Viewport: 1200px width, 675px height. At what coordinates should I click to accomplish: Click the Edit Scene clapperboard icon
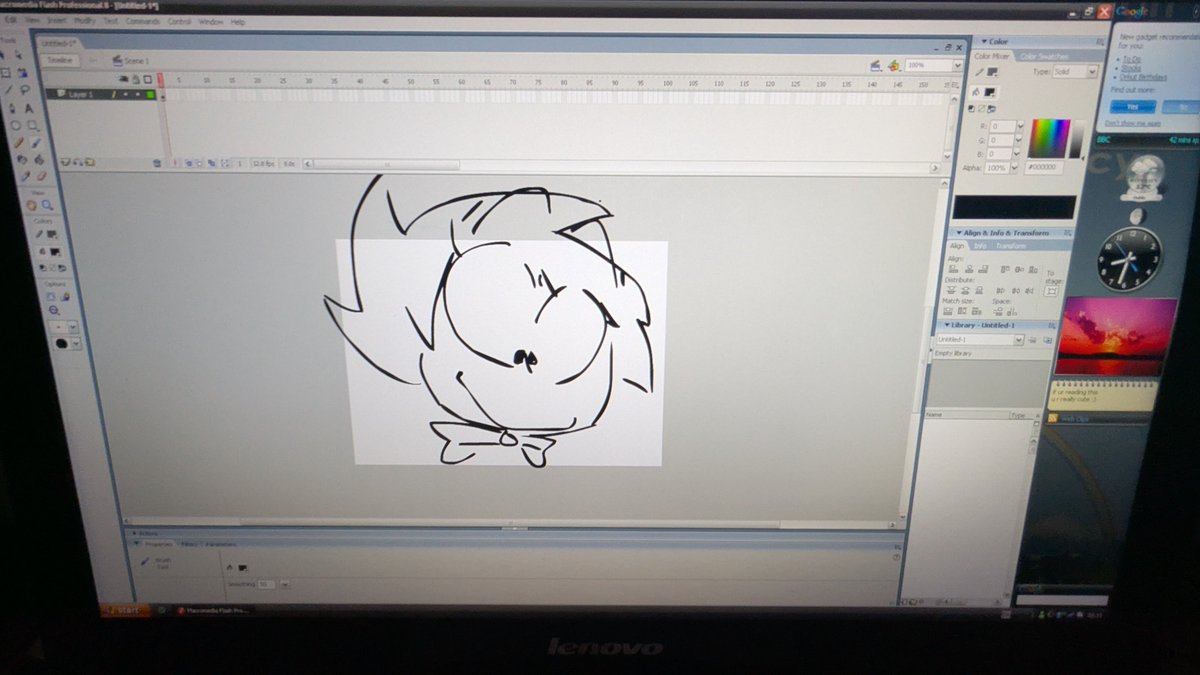(x=875, y=65)
